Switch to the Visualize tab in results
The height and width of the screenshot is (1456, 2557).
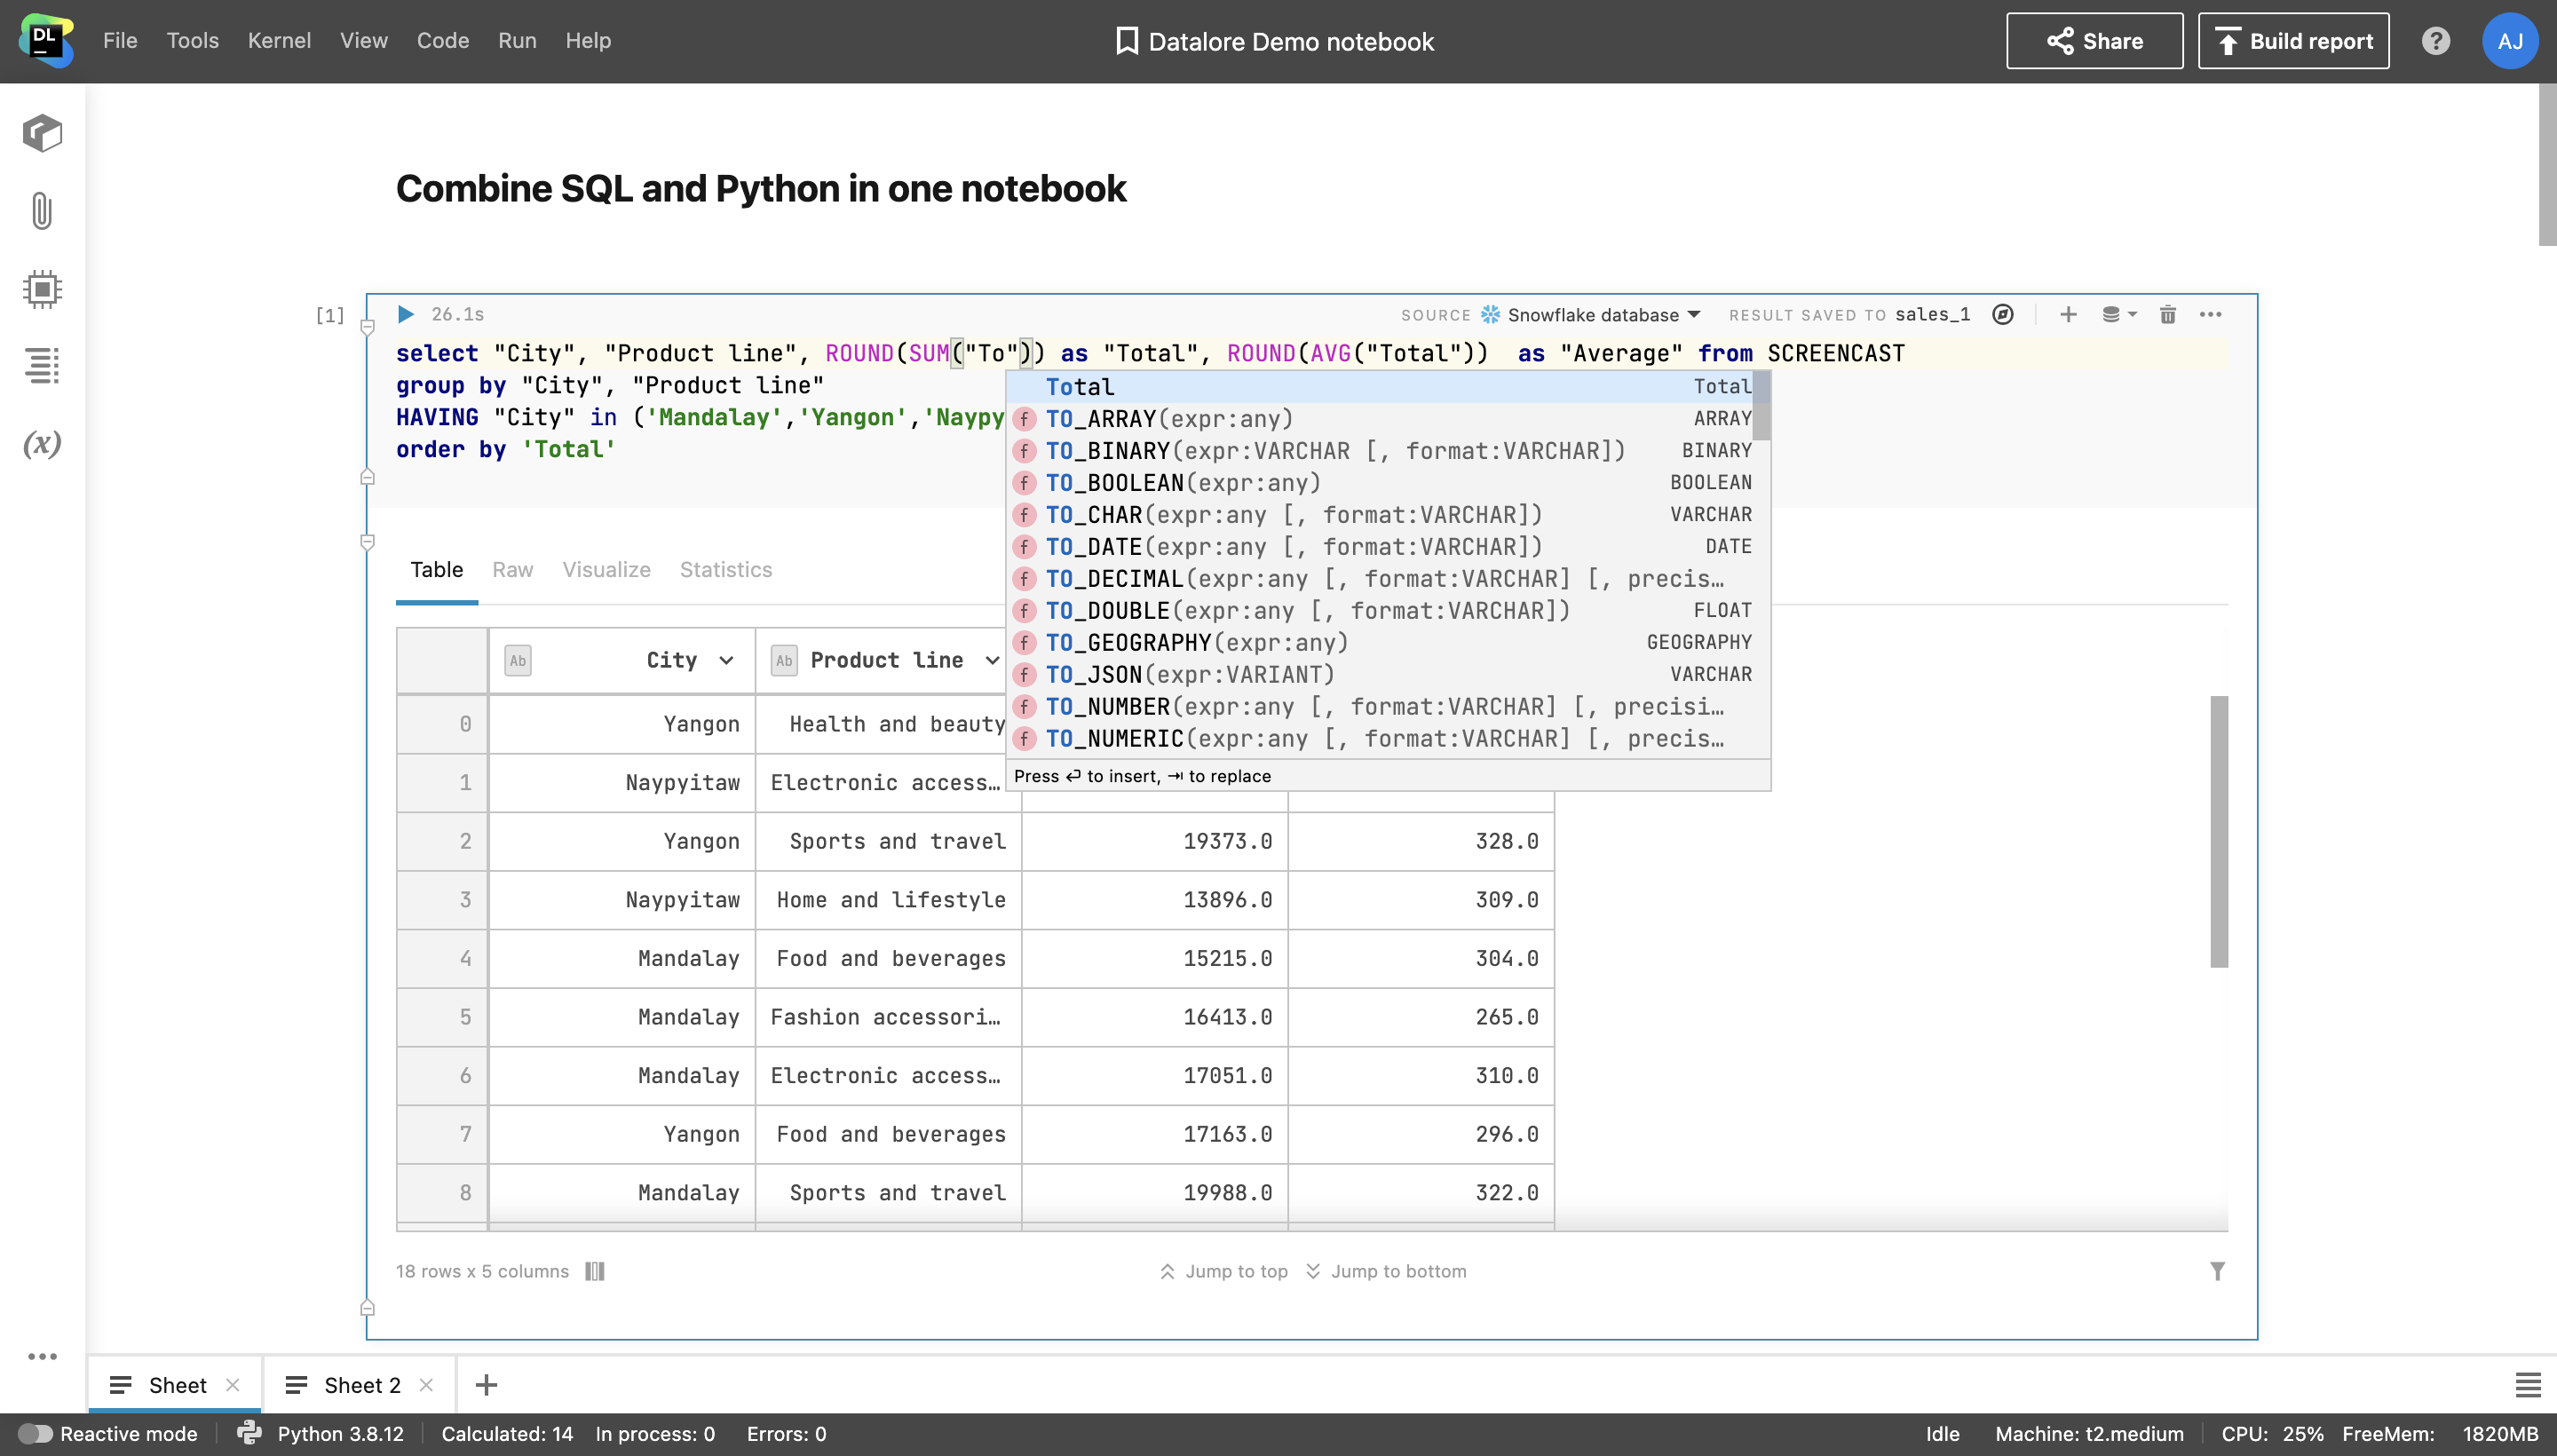[x=606, y=569]
